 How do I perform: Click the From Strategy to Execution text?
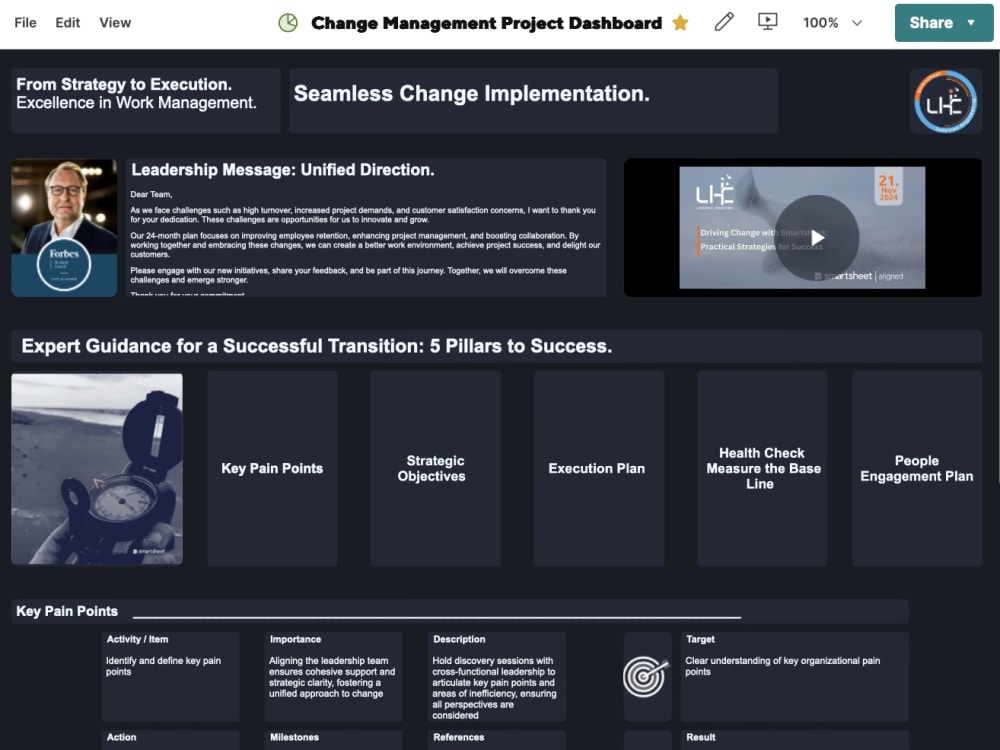point(124,84)
